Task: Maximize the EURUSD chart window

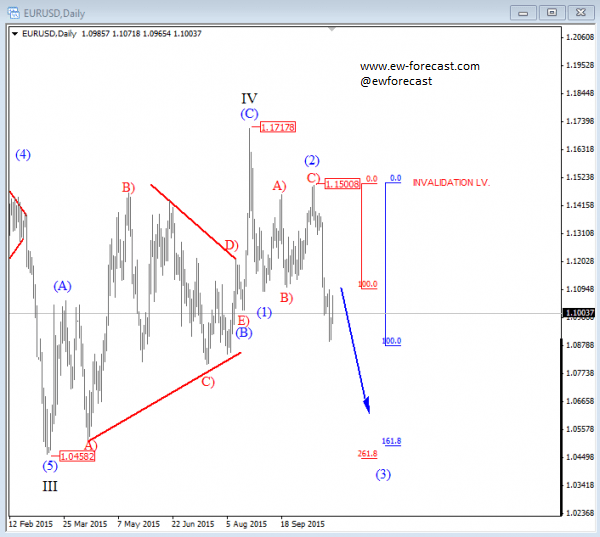Action: [550, 12]
